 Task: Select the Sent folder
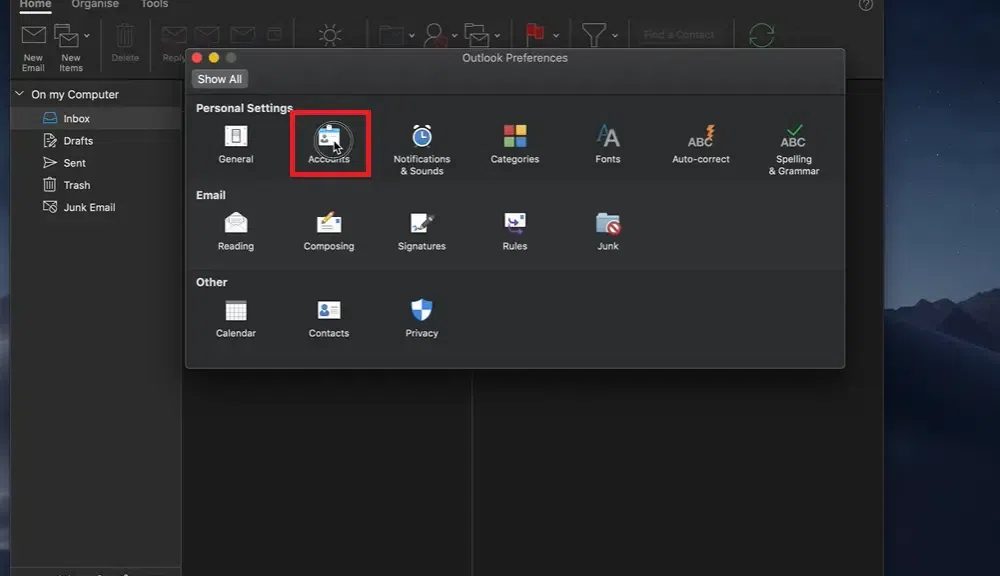[x=96, y=163]
